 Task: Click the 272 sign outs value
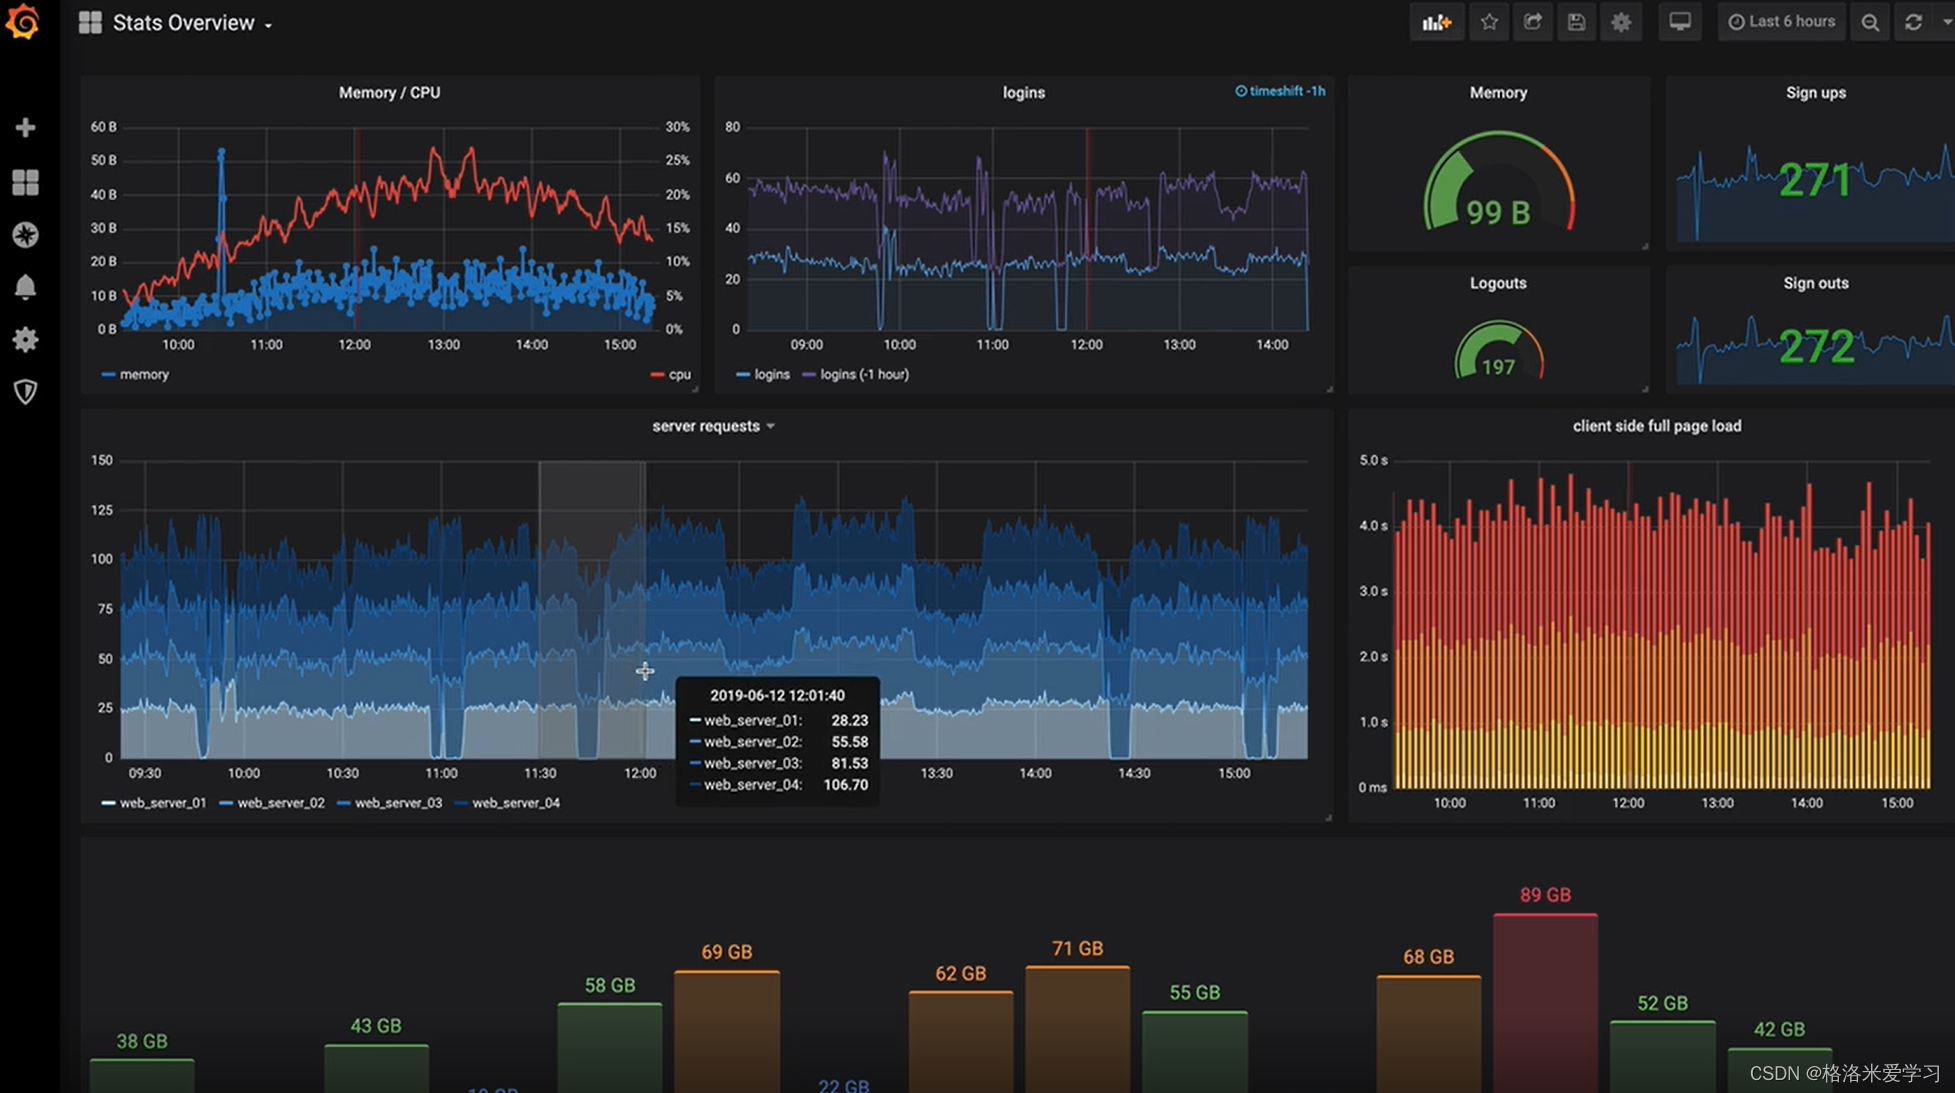(x=1816, y=347)
